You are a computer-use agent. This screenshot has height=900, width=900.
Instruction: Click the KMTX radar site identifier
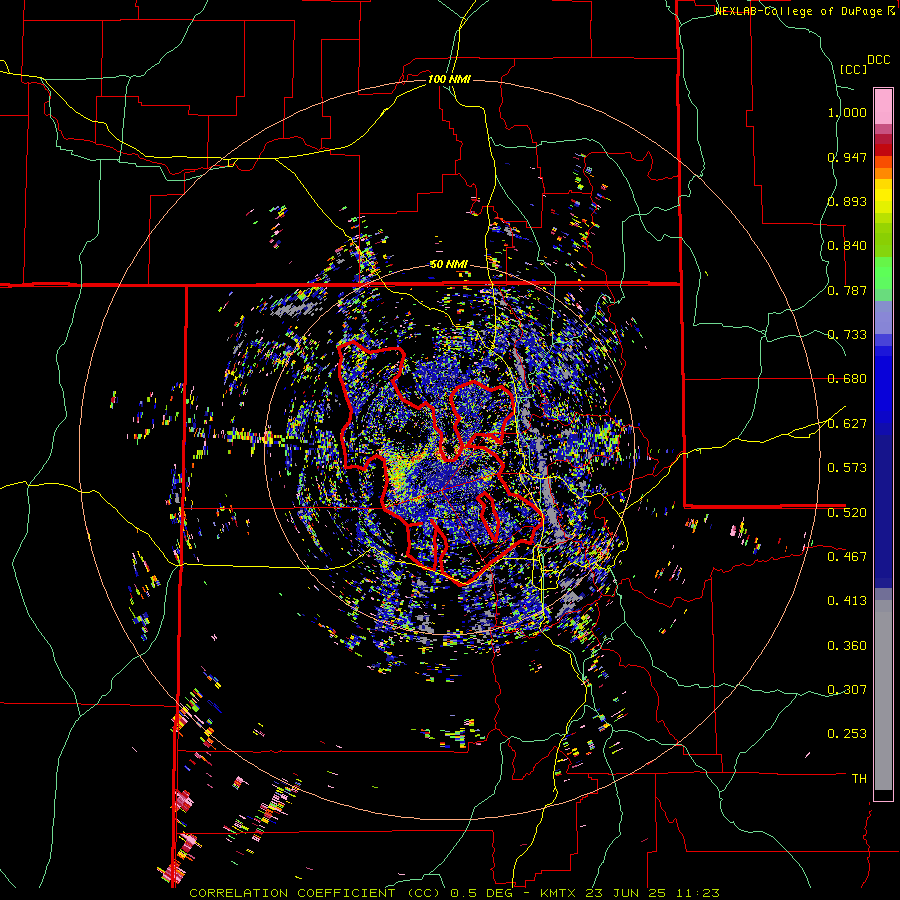click(x=558, y=893)
